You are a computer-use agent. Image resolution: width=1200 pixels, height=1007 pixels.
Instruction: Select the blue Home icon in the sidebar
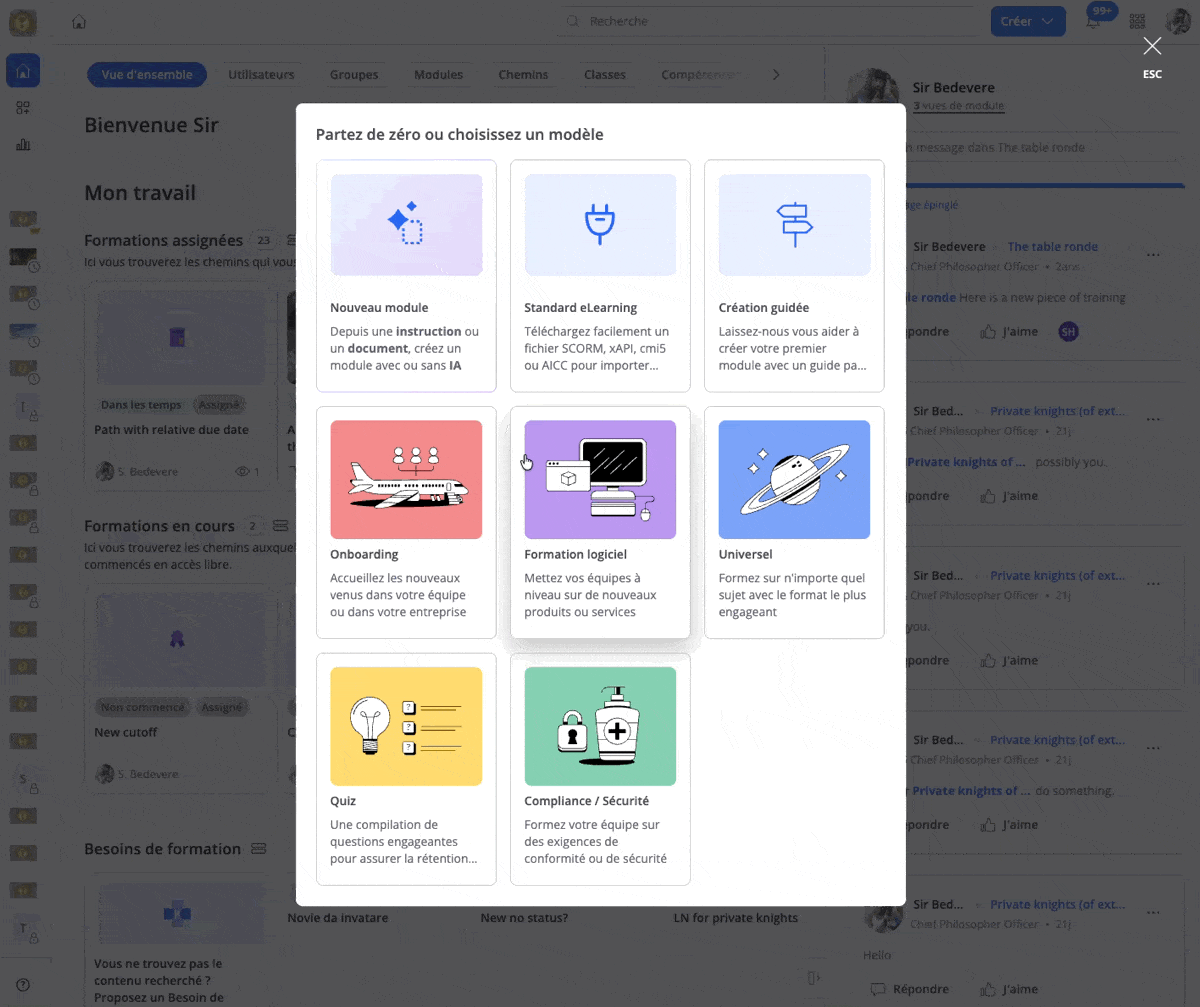tap(22, 70)
